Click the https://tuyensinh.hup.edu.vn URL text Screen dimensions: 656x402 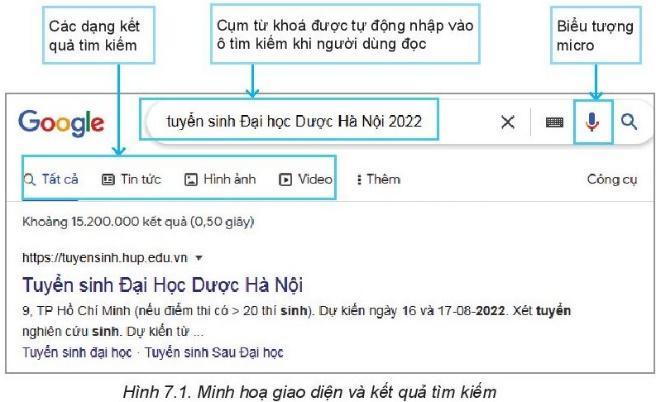(105, 258)
